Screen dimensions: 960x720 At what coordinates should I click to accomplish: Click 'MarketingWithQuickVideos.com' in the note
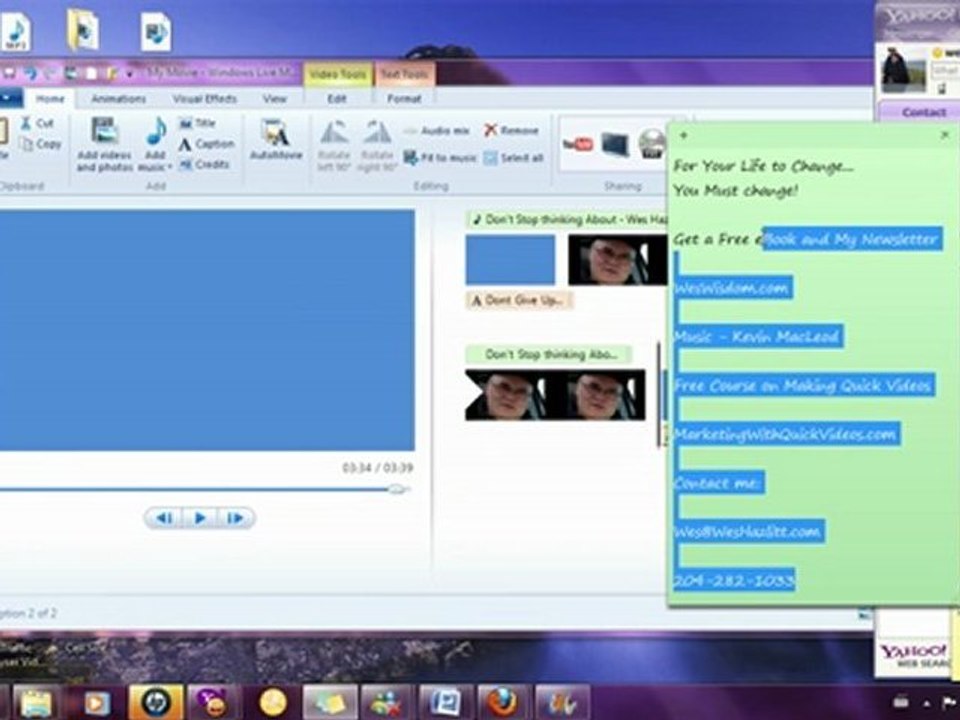[x=786, y=434]
